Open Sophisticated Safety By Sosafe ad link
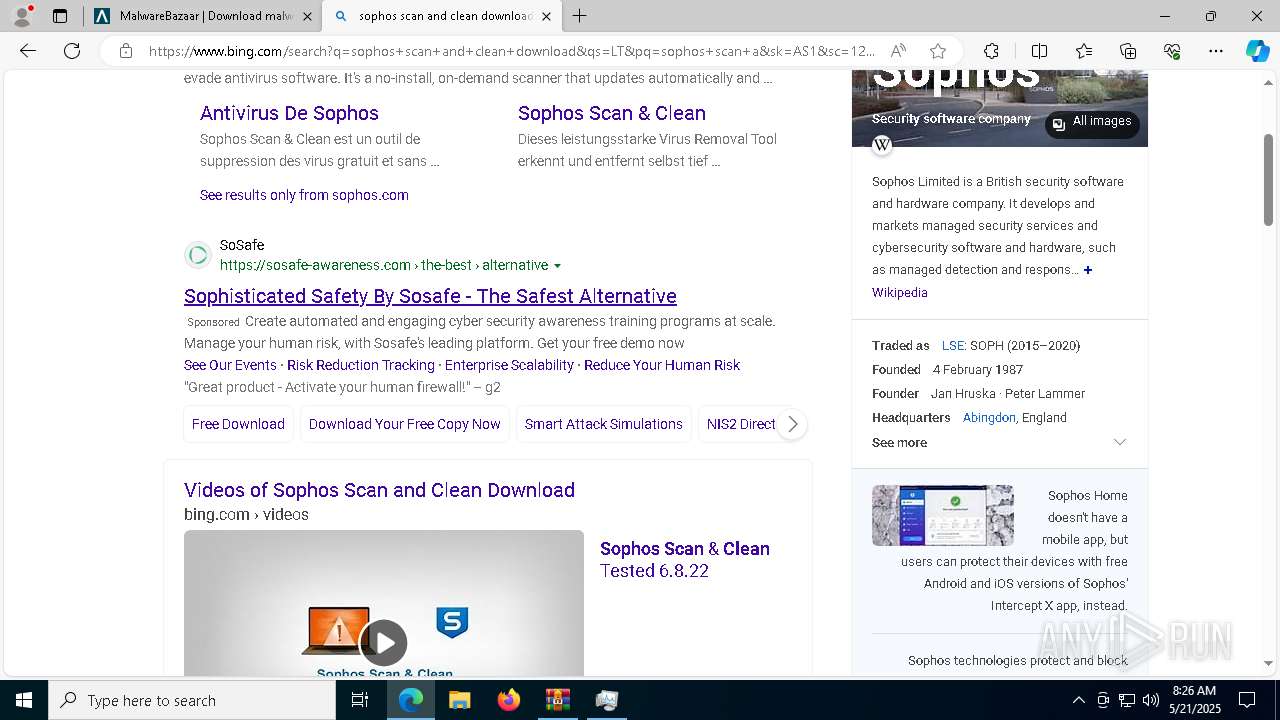The image size is (1280, 720). (x=430, y=296)
